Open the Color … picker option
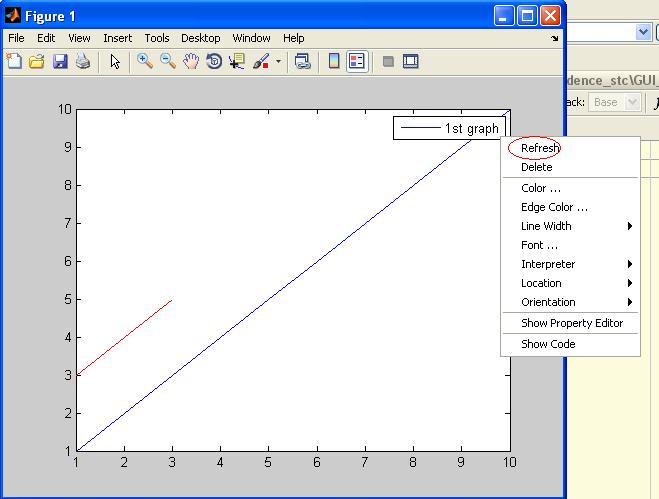 (x=541, y=188)
